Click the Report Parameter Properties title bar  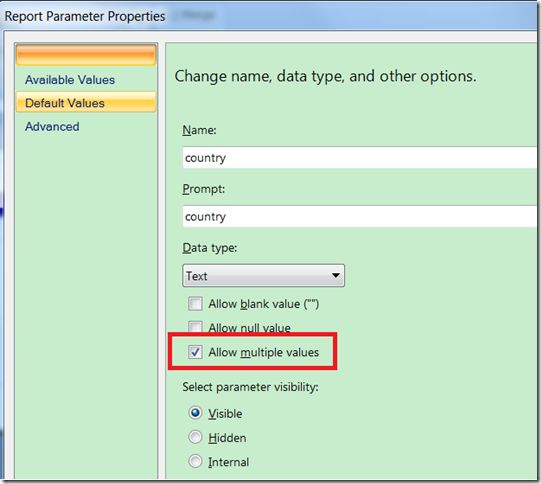click(269, 16)
